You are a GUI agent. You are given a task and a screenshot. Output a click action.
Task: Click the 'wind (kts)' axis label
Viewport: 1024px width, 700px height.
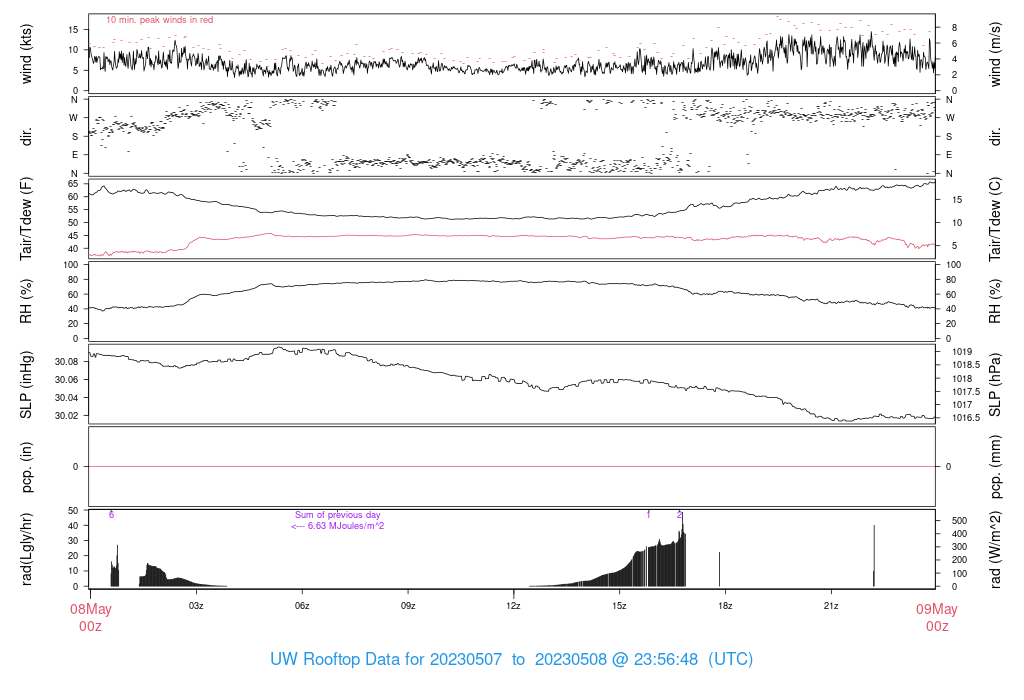pyautogui.click(x=26, y=54)
